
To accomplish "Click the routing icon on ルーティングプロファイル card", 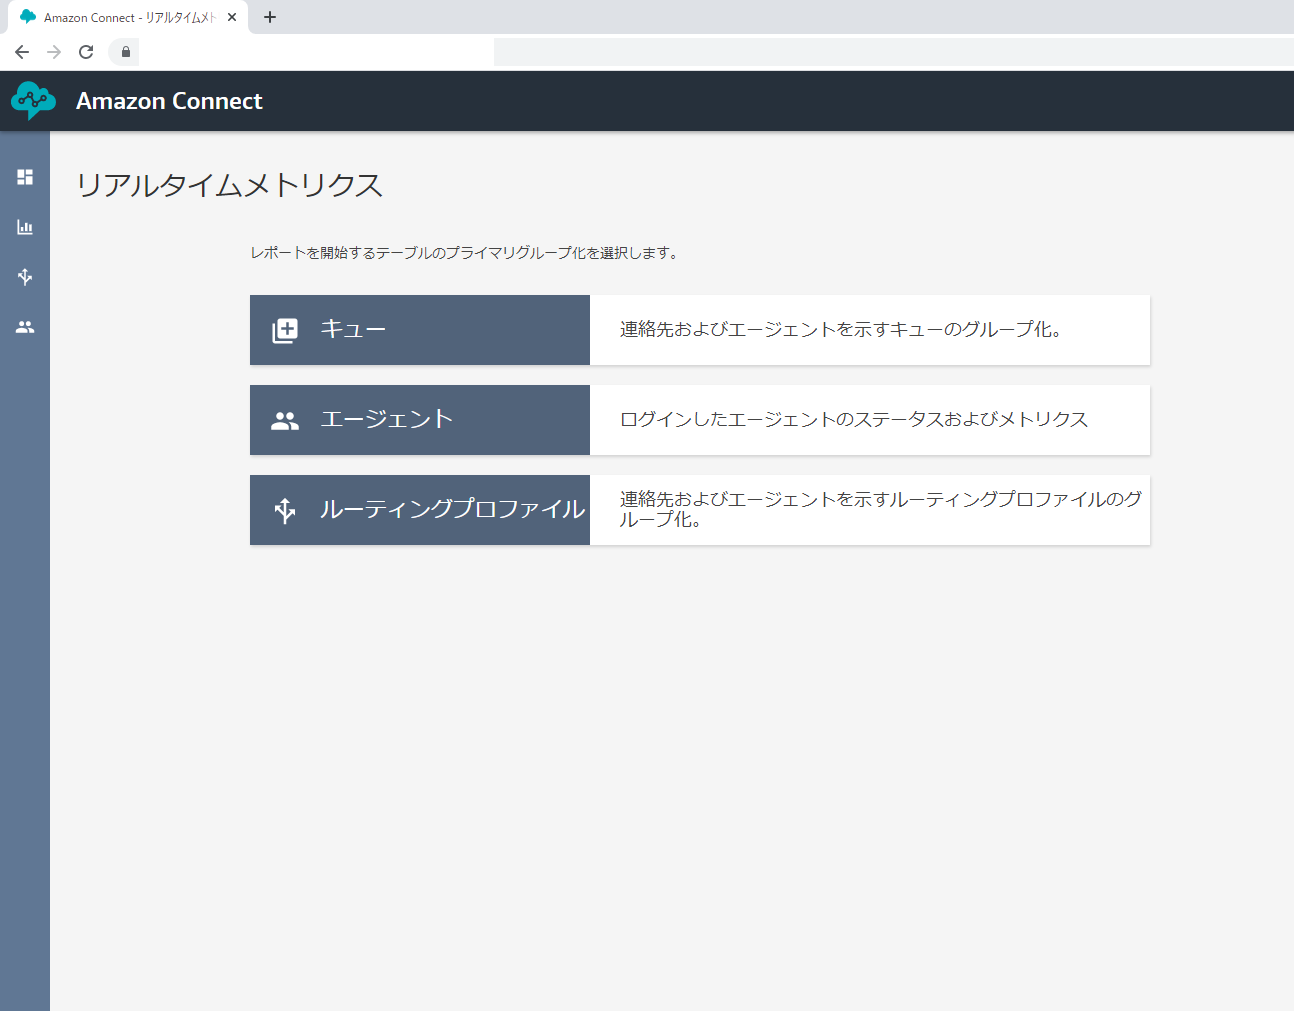I will tap(285, 510).
